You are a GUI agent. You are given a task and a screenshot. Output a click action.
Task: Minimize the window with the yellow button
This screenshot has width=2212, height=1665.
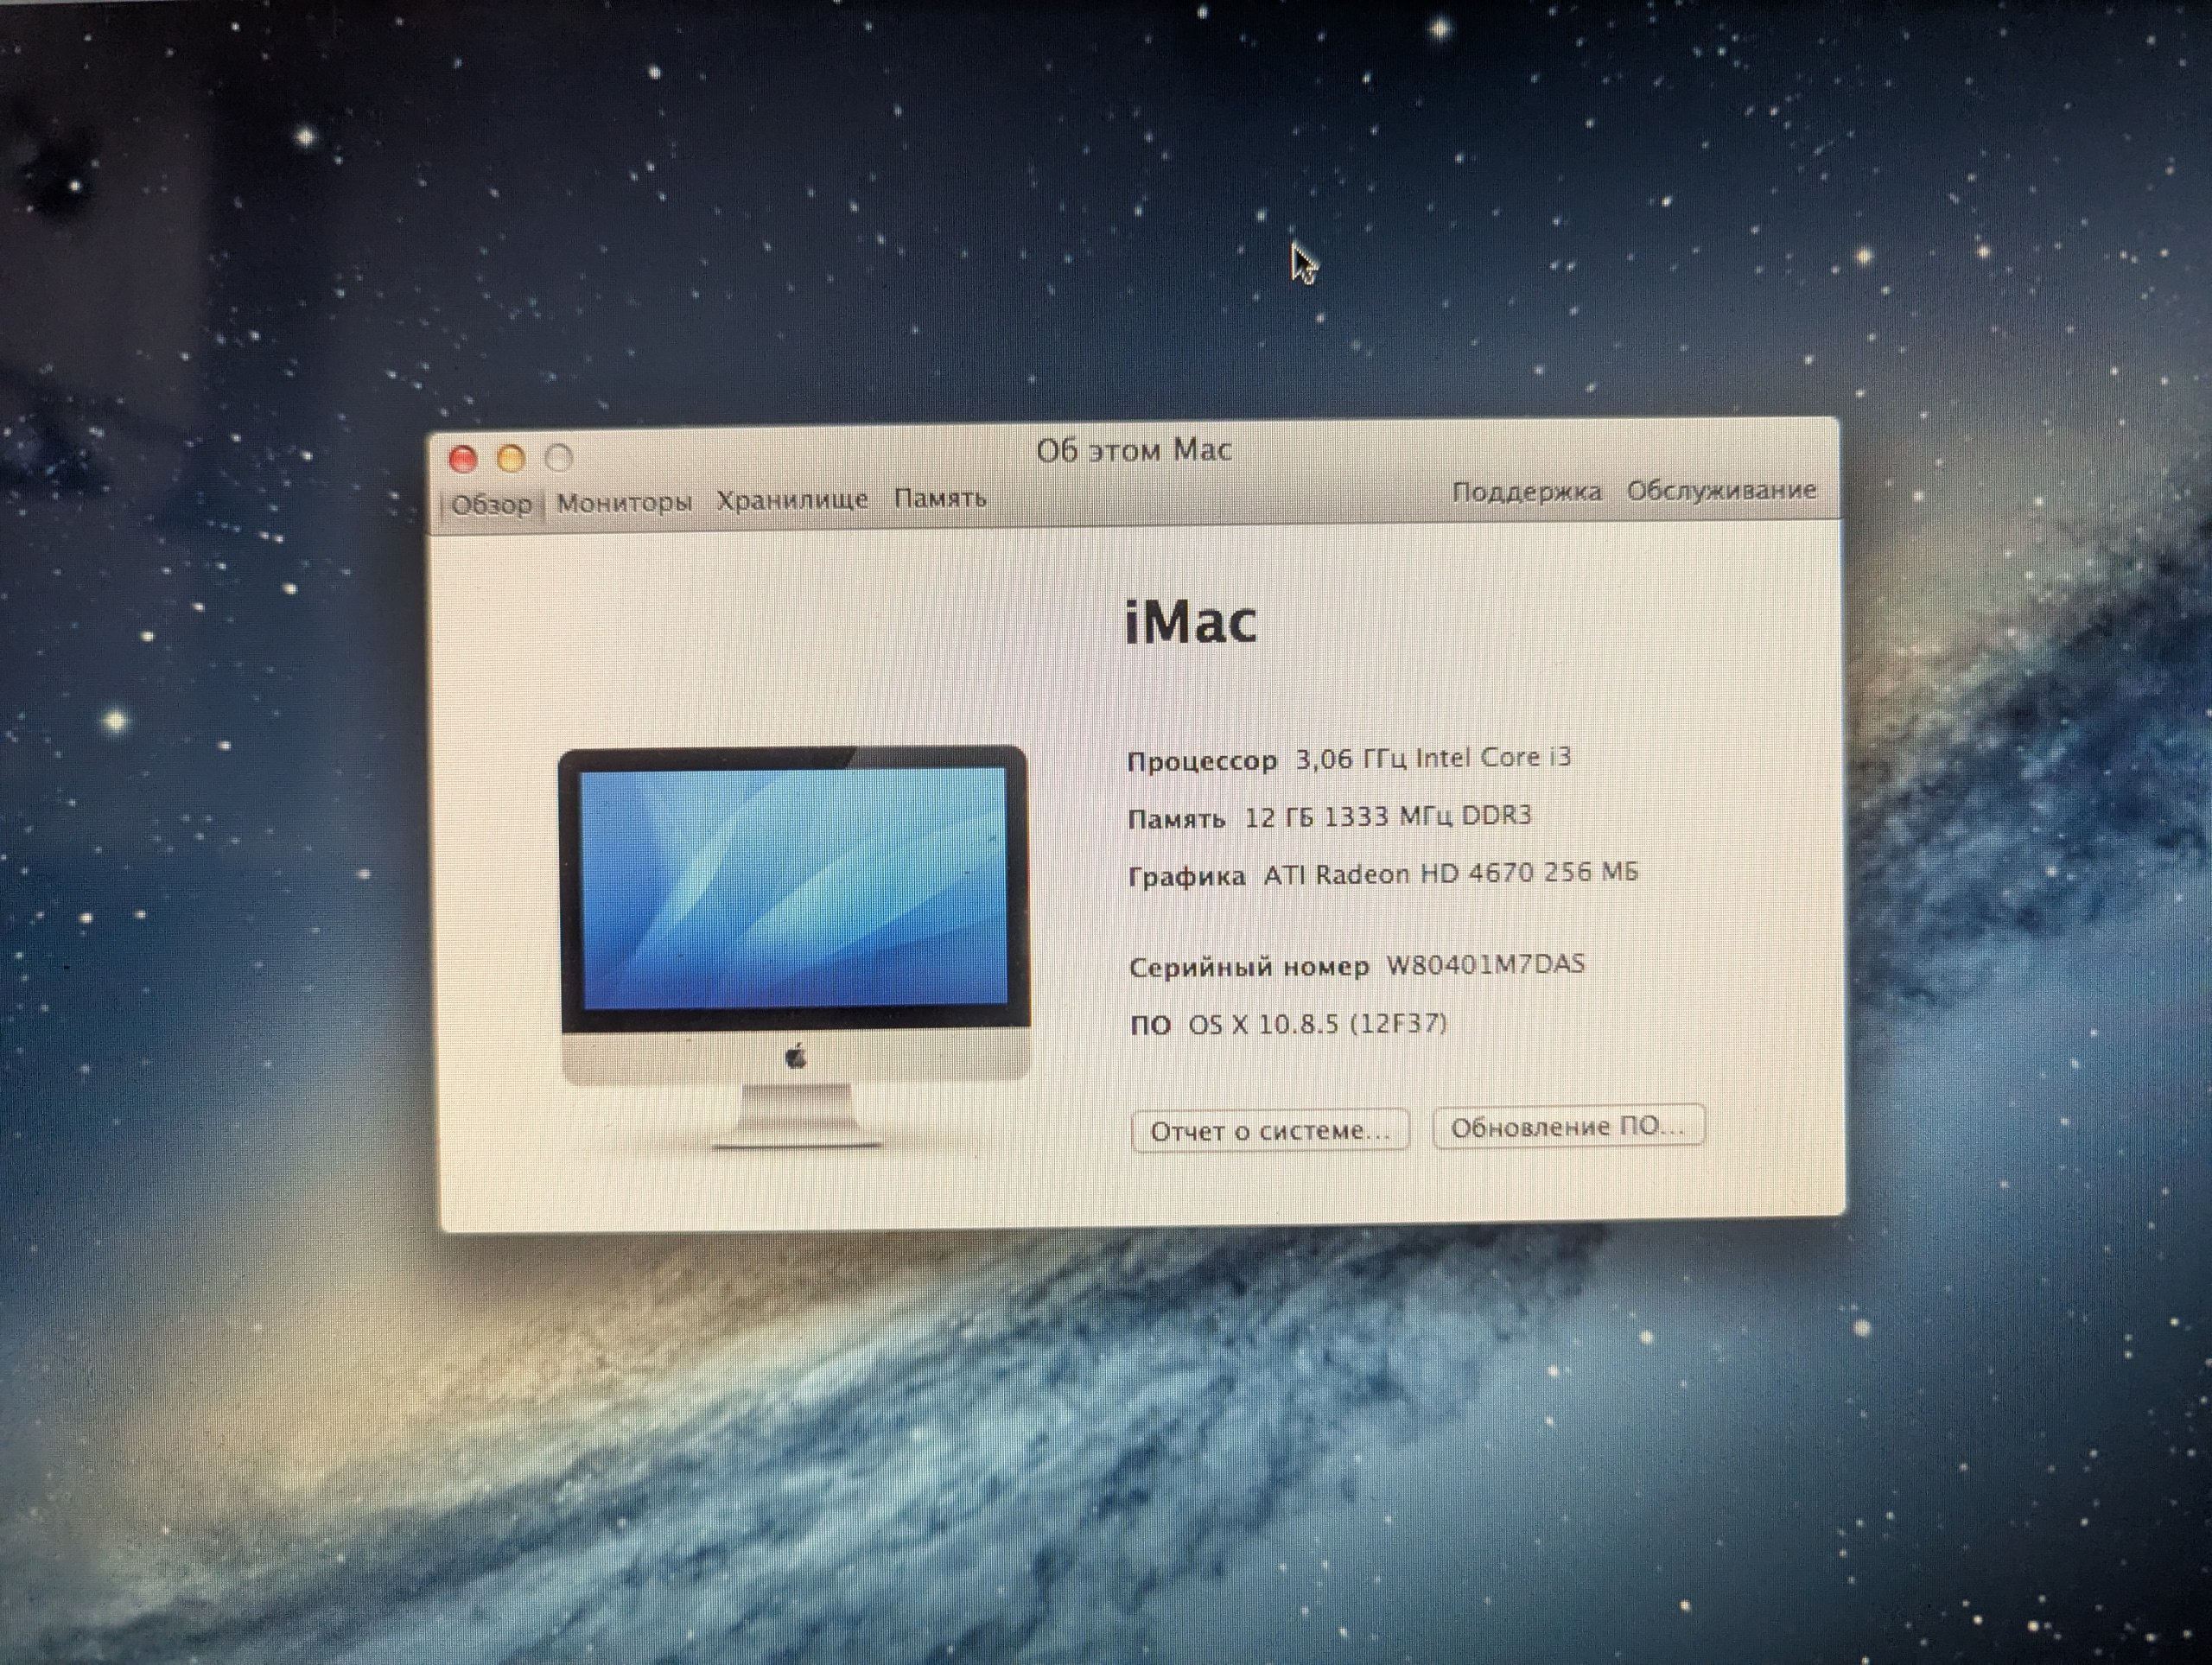pos(511,459)
